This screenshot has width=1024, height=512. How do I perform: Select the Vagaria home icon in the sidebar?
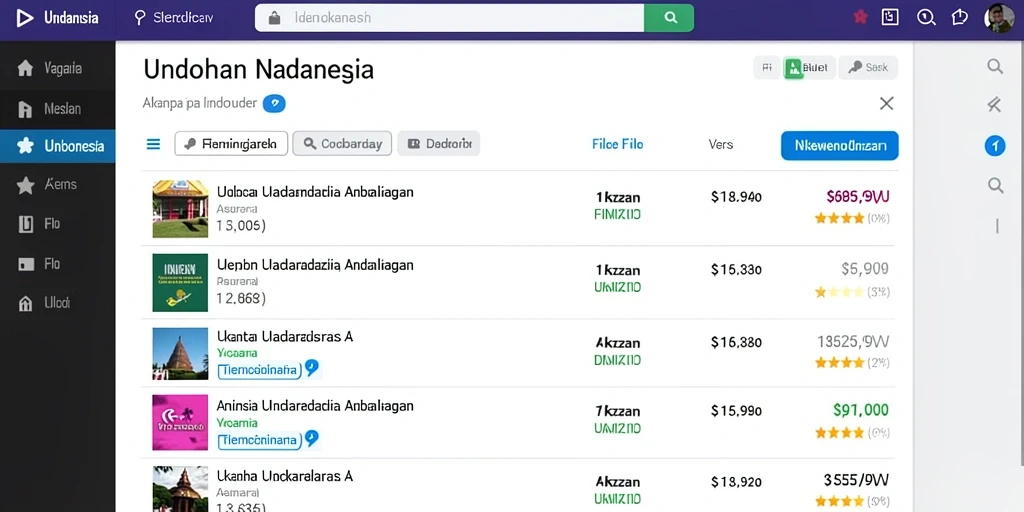[x=25, y=68]
